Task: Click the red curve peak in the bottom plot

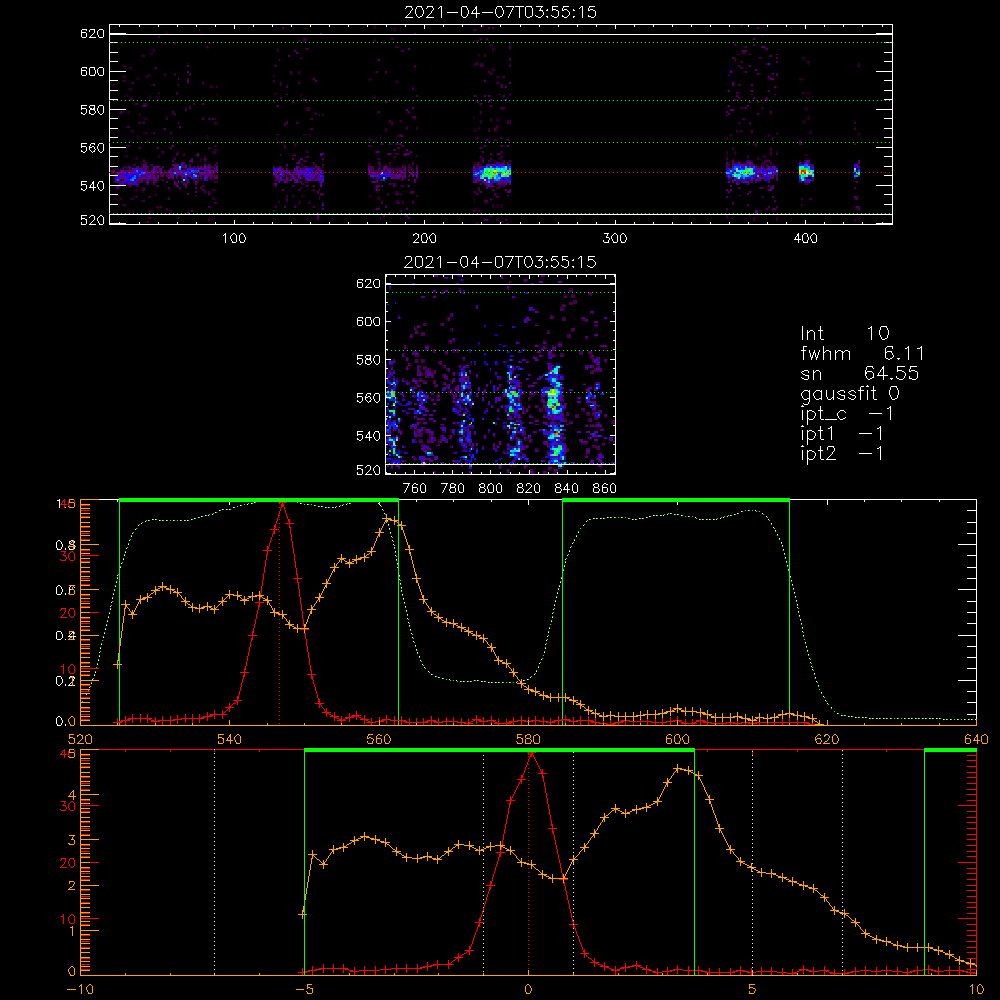Action: point(531,754)
